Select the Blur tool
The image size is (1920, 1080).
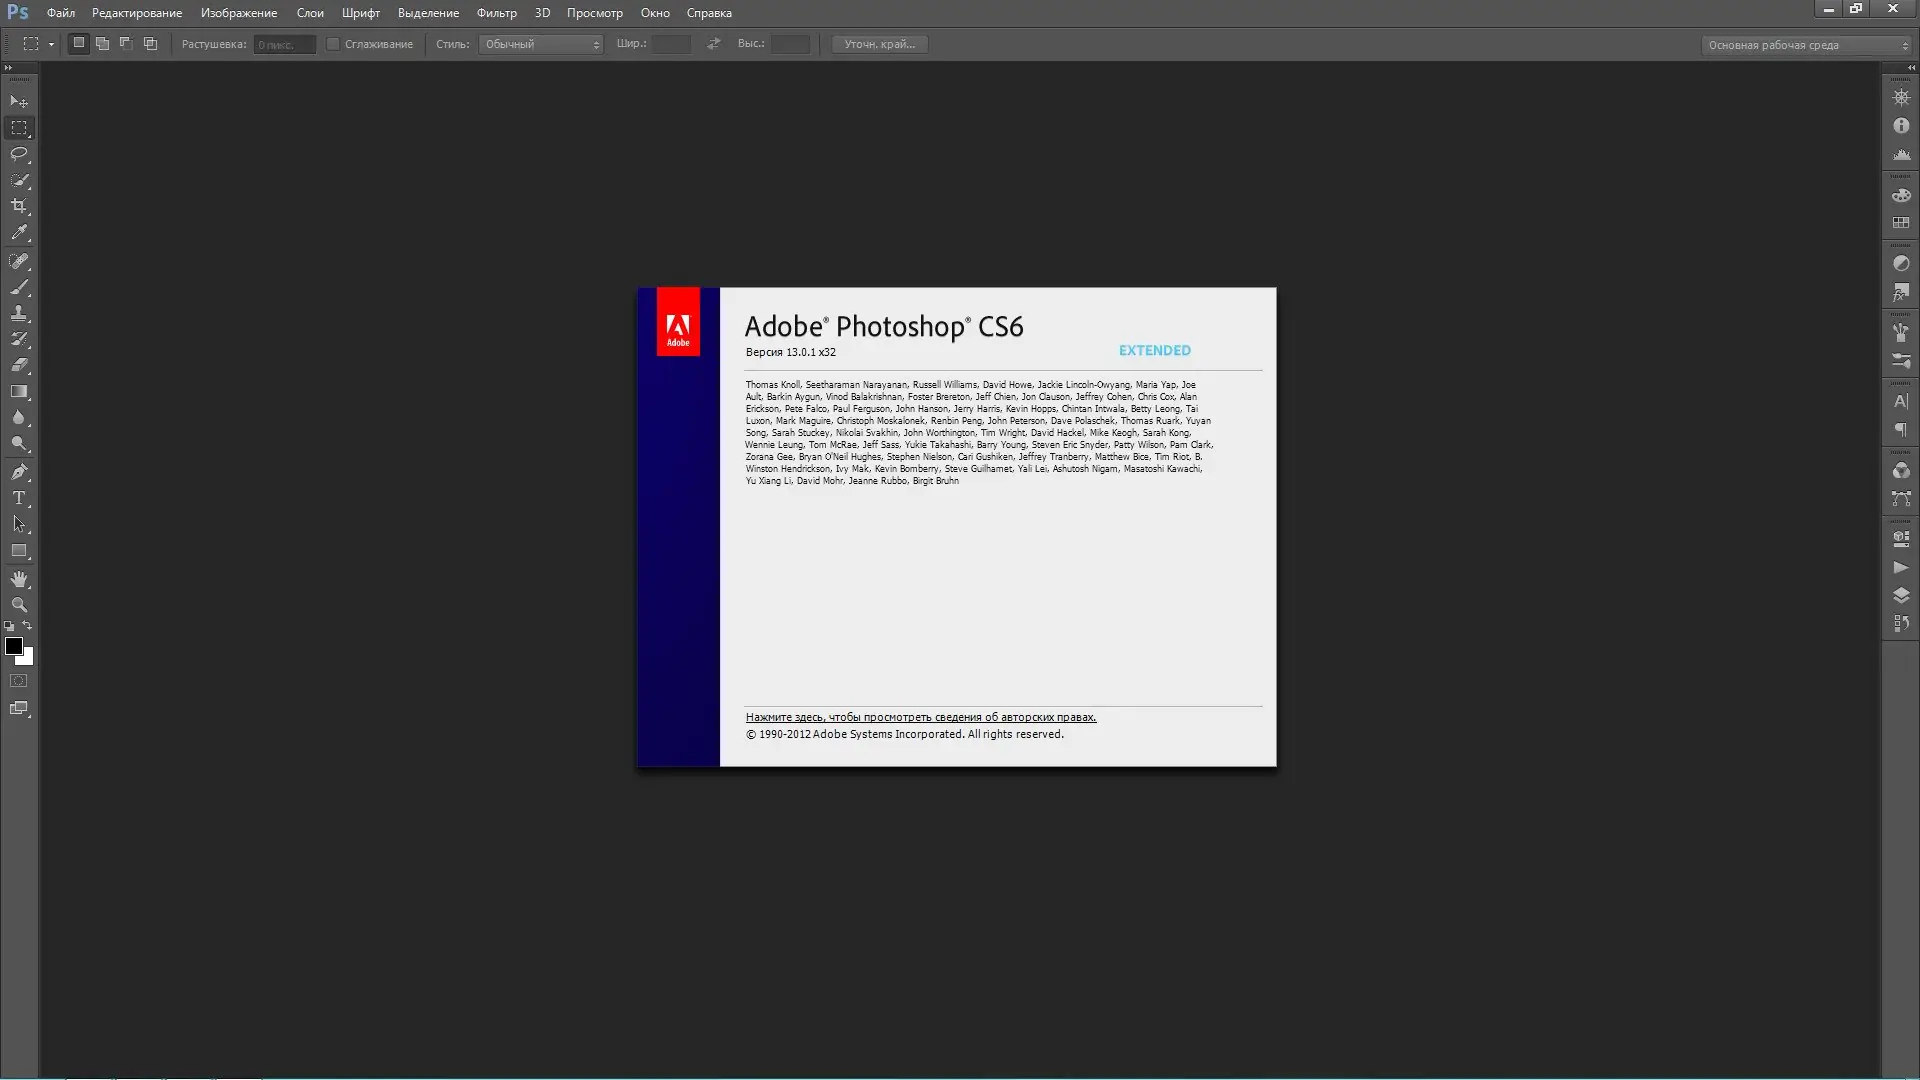pos(19,417)
